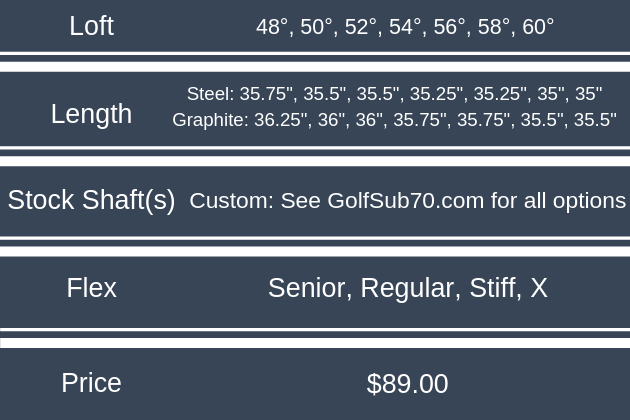Viewport: 630px width, 420px height.
Task: Click the Graphite lengths label
Action: point(210,120)
